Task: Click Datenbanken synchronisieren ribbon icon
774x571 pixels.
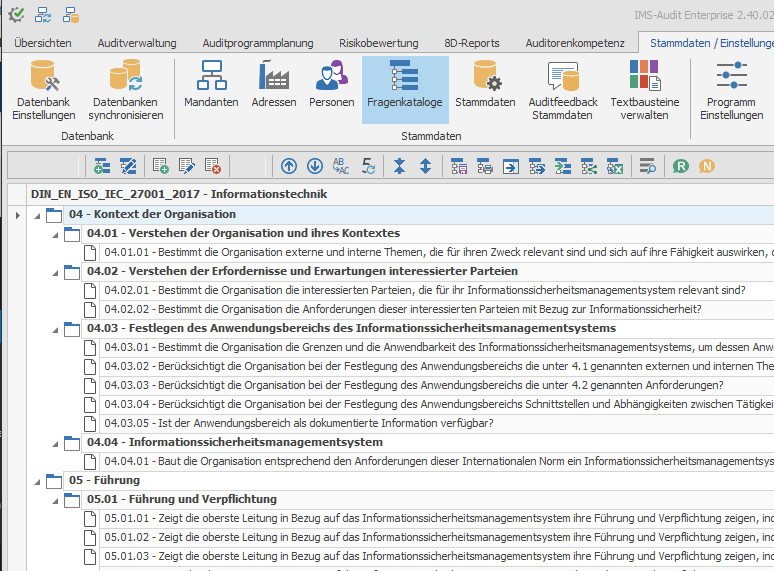Action: 125,89
